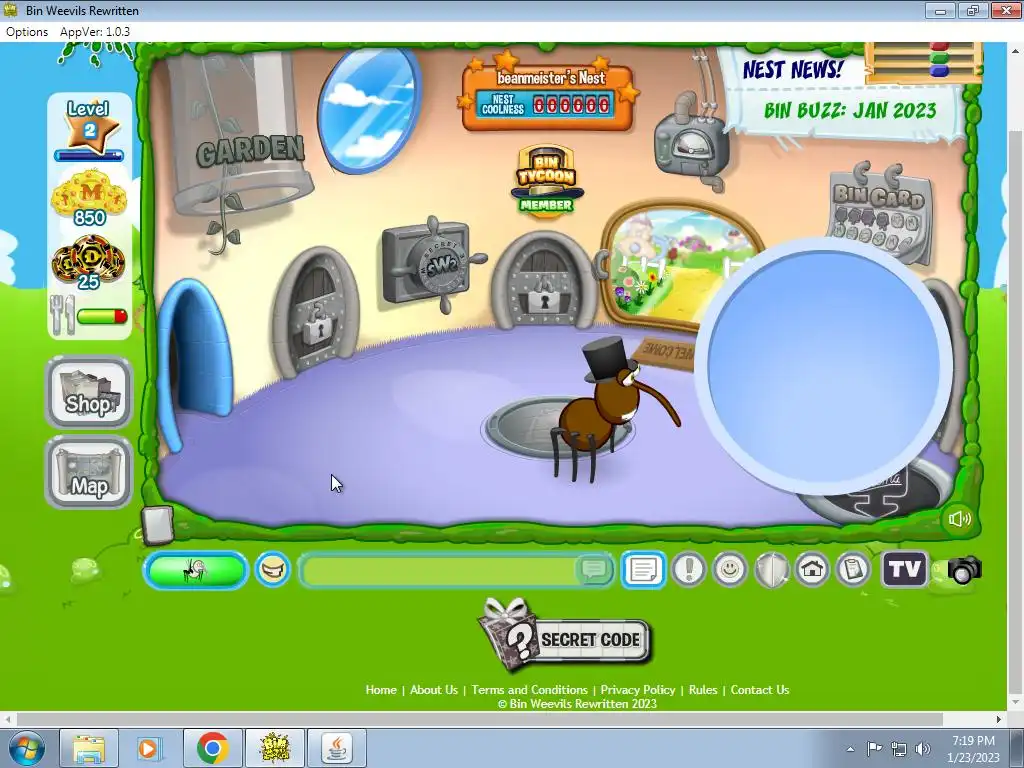Click the Dosh coins pile showing 25

tap(89, 263)
